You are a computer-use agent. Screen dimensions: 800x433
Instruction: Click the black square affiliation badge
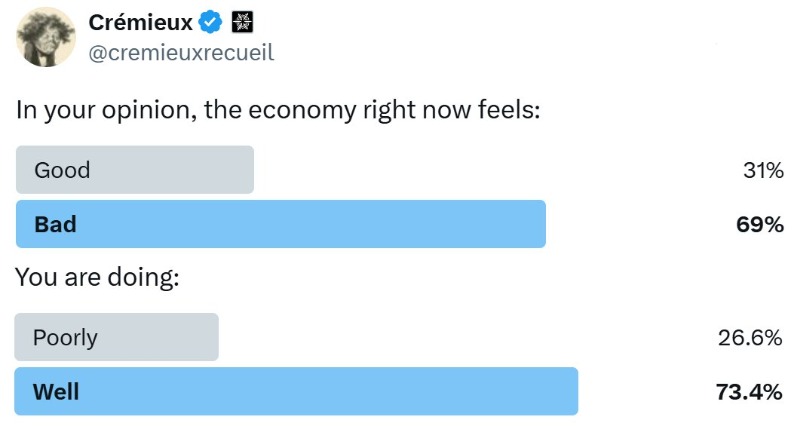click(x=241, y=21)
